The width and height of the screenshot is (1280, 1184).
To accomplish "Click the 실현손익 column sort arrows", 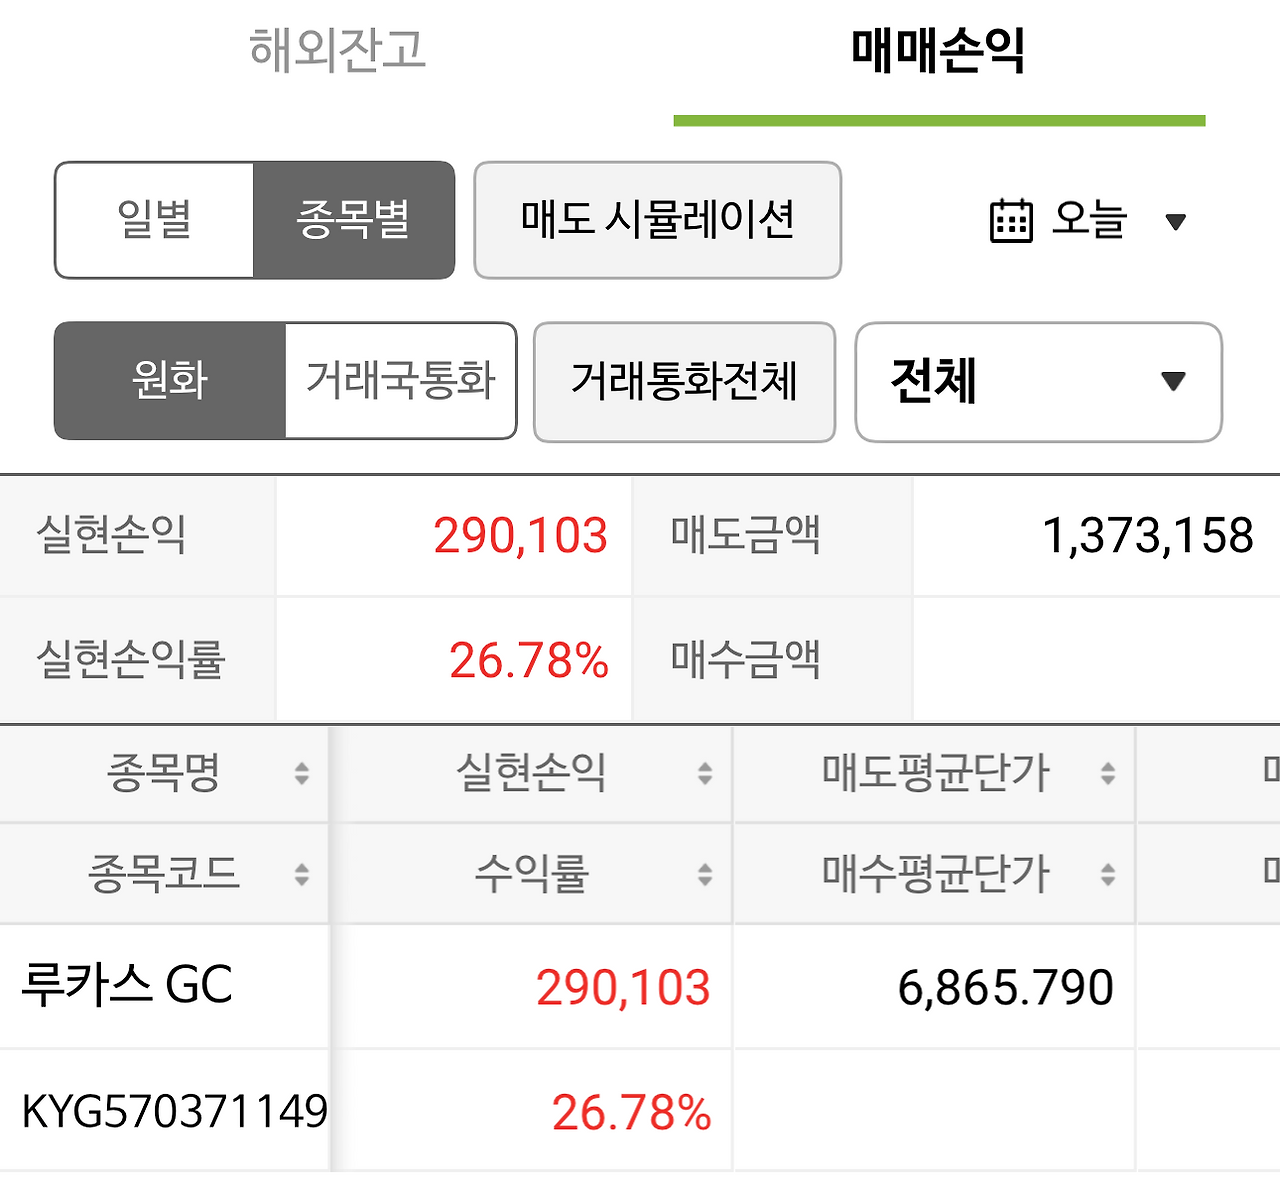I will tap(703, 772).
